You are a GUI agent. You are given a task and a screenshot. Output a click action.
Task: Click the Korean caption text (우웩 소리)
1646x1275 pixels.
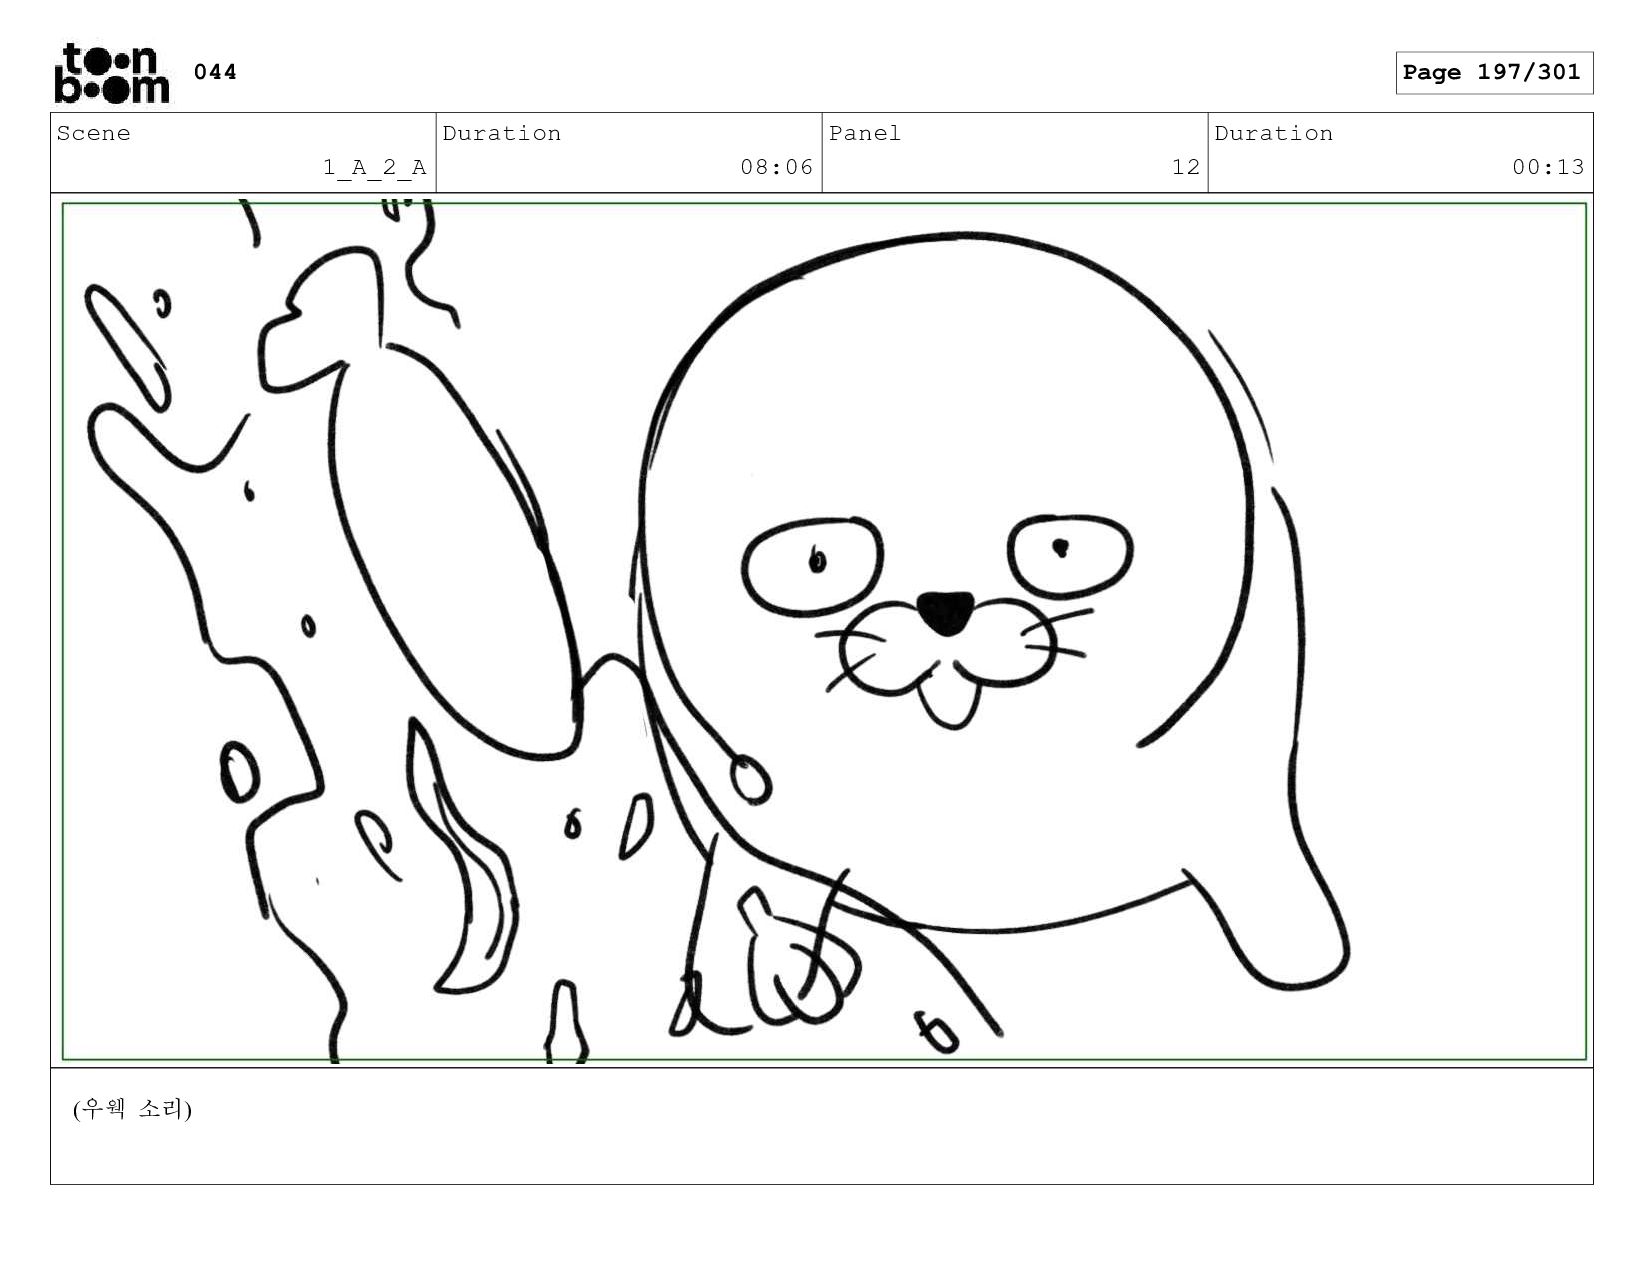[132, 1109]
